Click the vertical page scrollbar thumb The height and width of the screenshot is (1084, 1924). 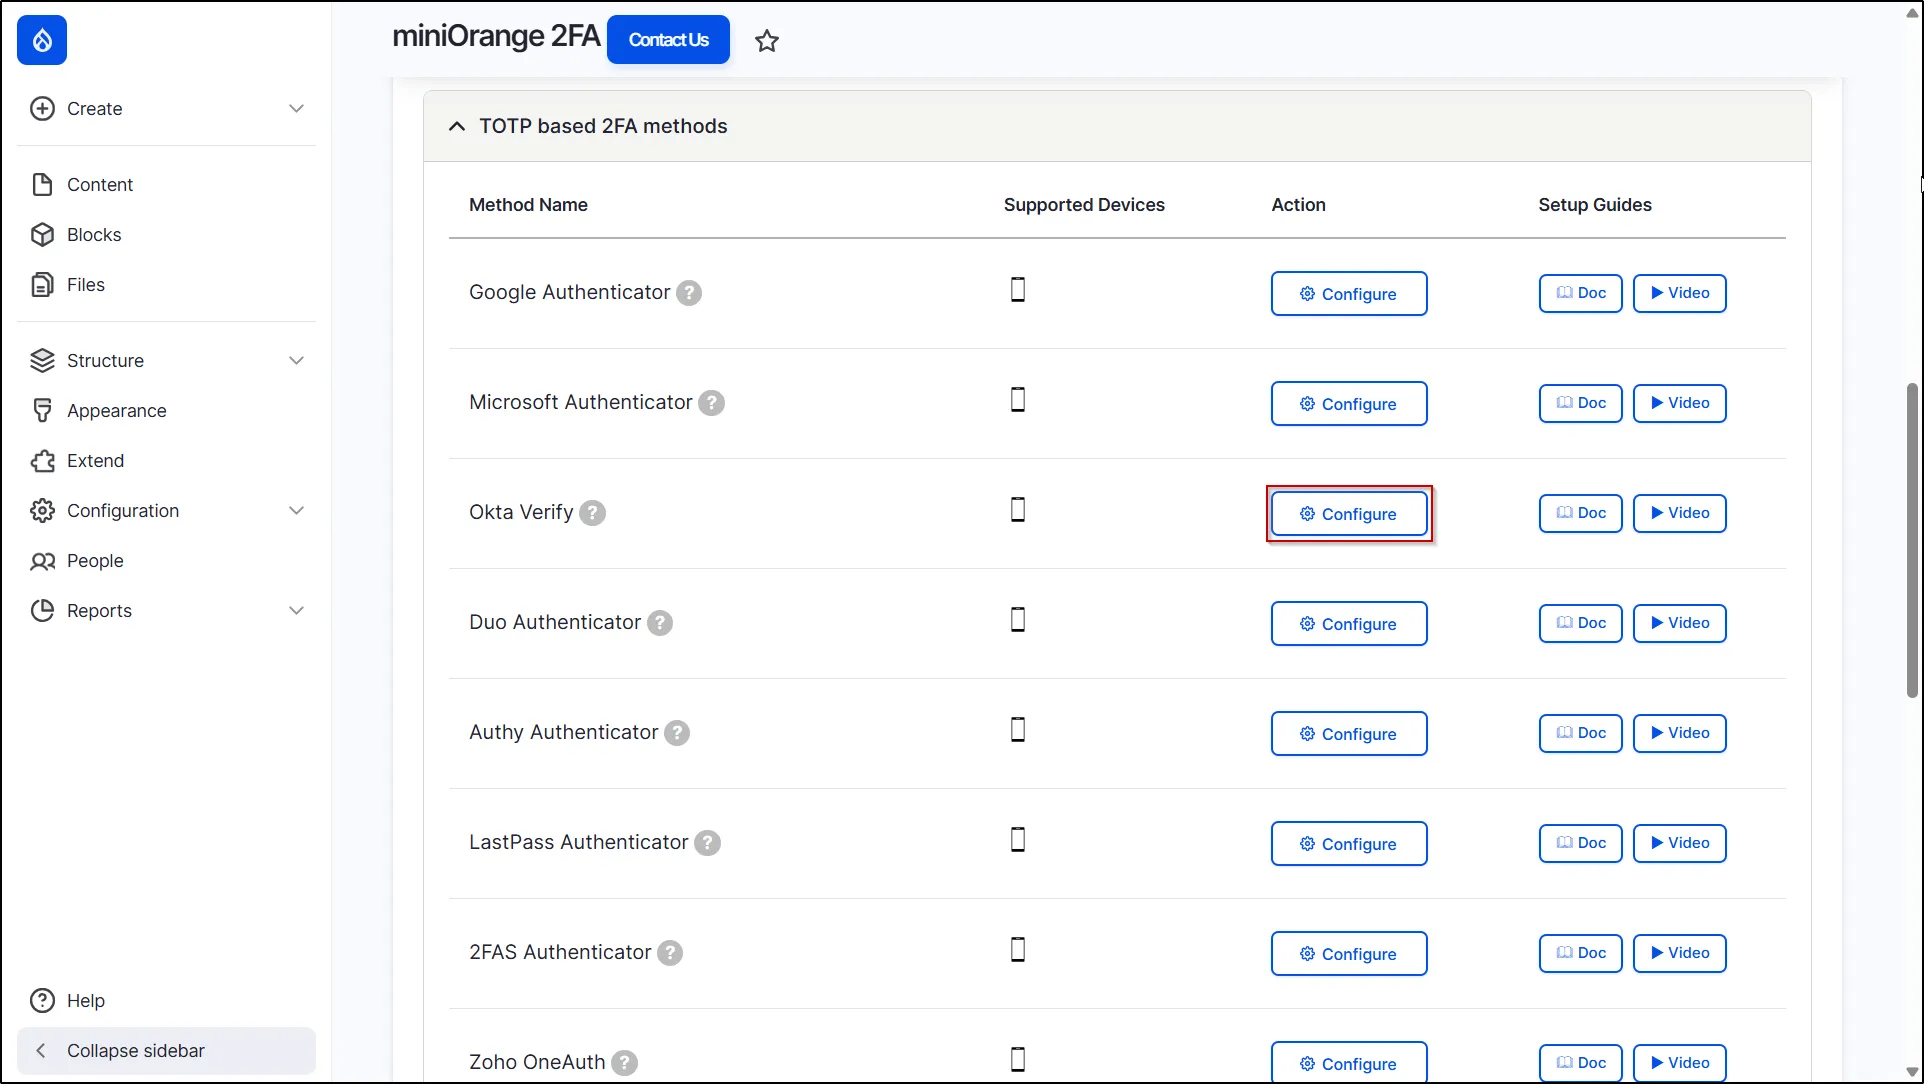pyautogui.click(x=1912, y=540)
